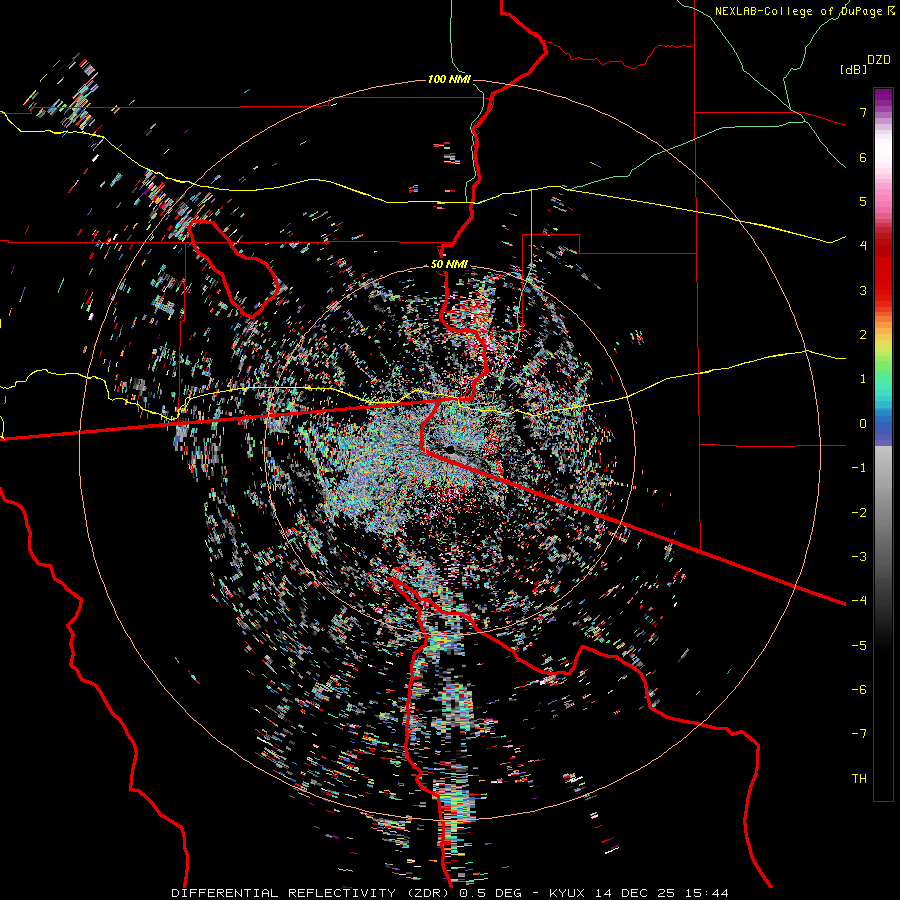Click the red segment of the colorbar near 3 dB
Image resolution: width=900 pixels, height=900 pixels.
883,287
